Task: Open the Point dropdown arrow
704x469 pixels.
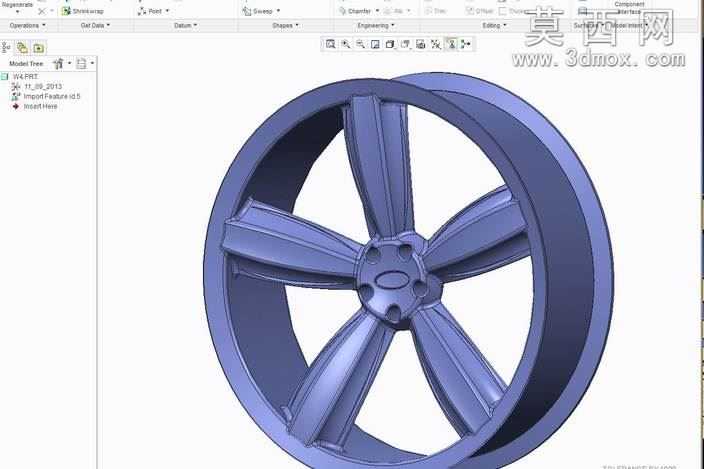Action: (x=167, y=11)
